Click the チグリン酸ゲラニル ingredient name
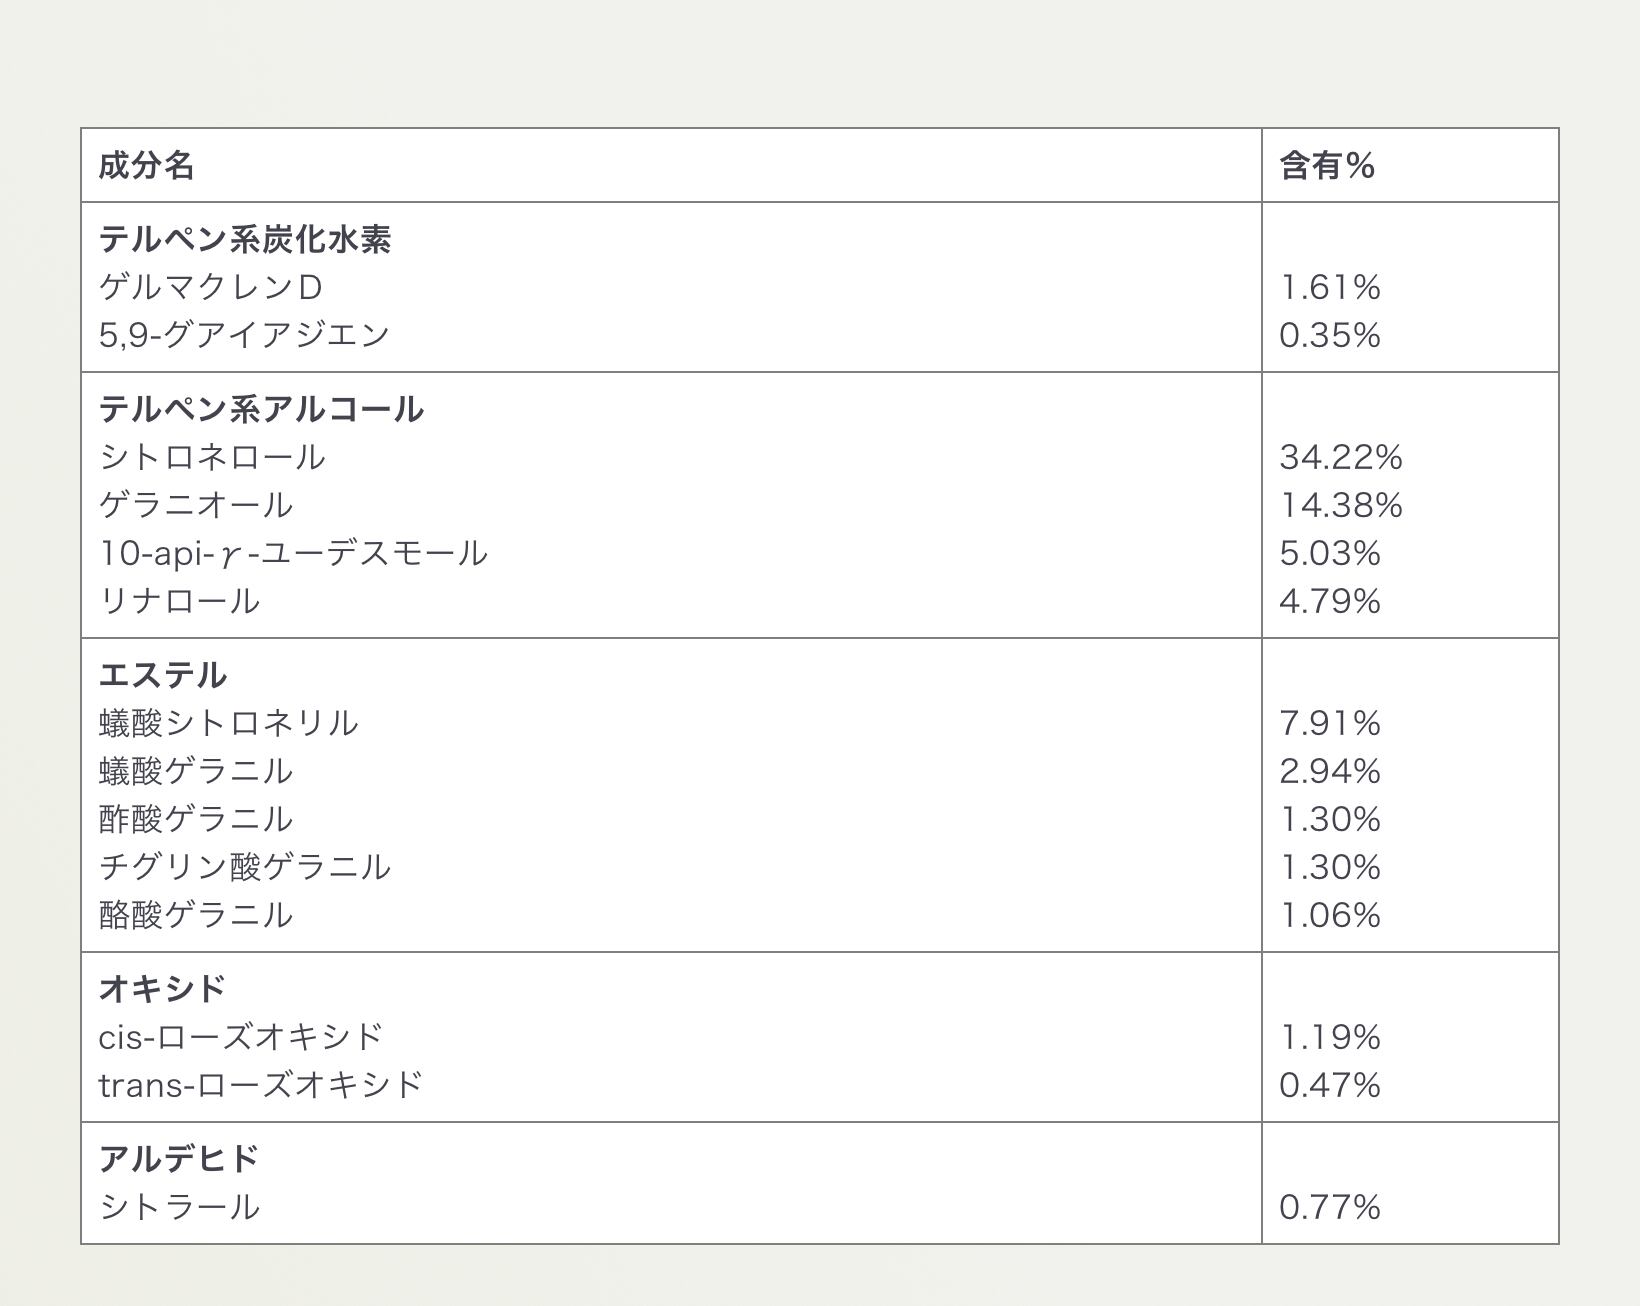The image size is (1640, 1306). pos(245,867)
